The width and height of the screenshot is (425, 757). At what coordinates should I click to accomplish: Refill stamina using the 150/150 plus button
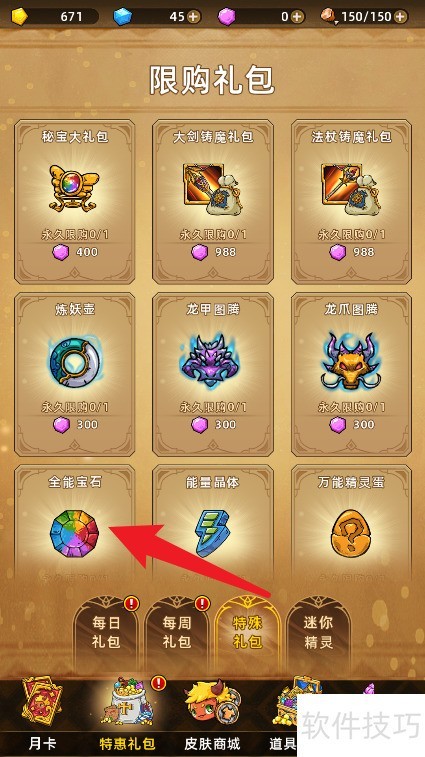tap(400, 17)
